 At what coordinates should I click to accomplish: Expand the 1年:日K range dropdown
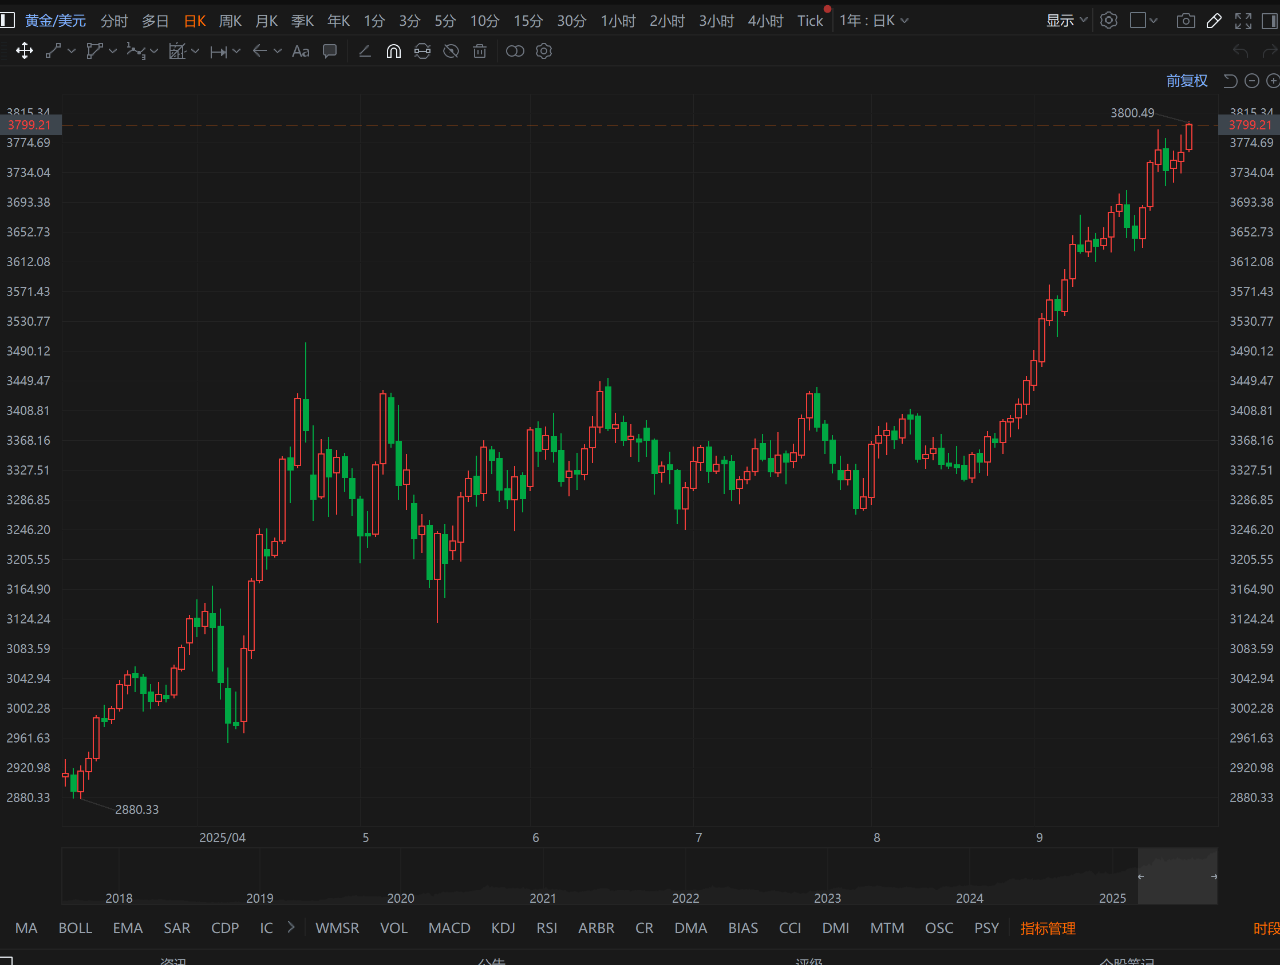pyautogui.click(x=874, y=20)
